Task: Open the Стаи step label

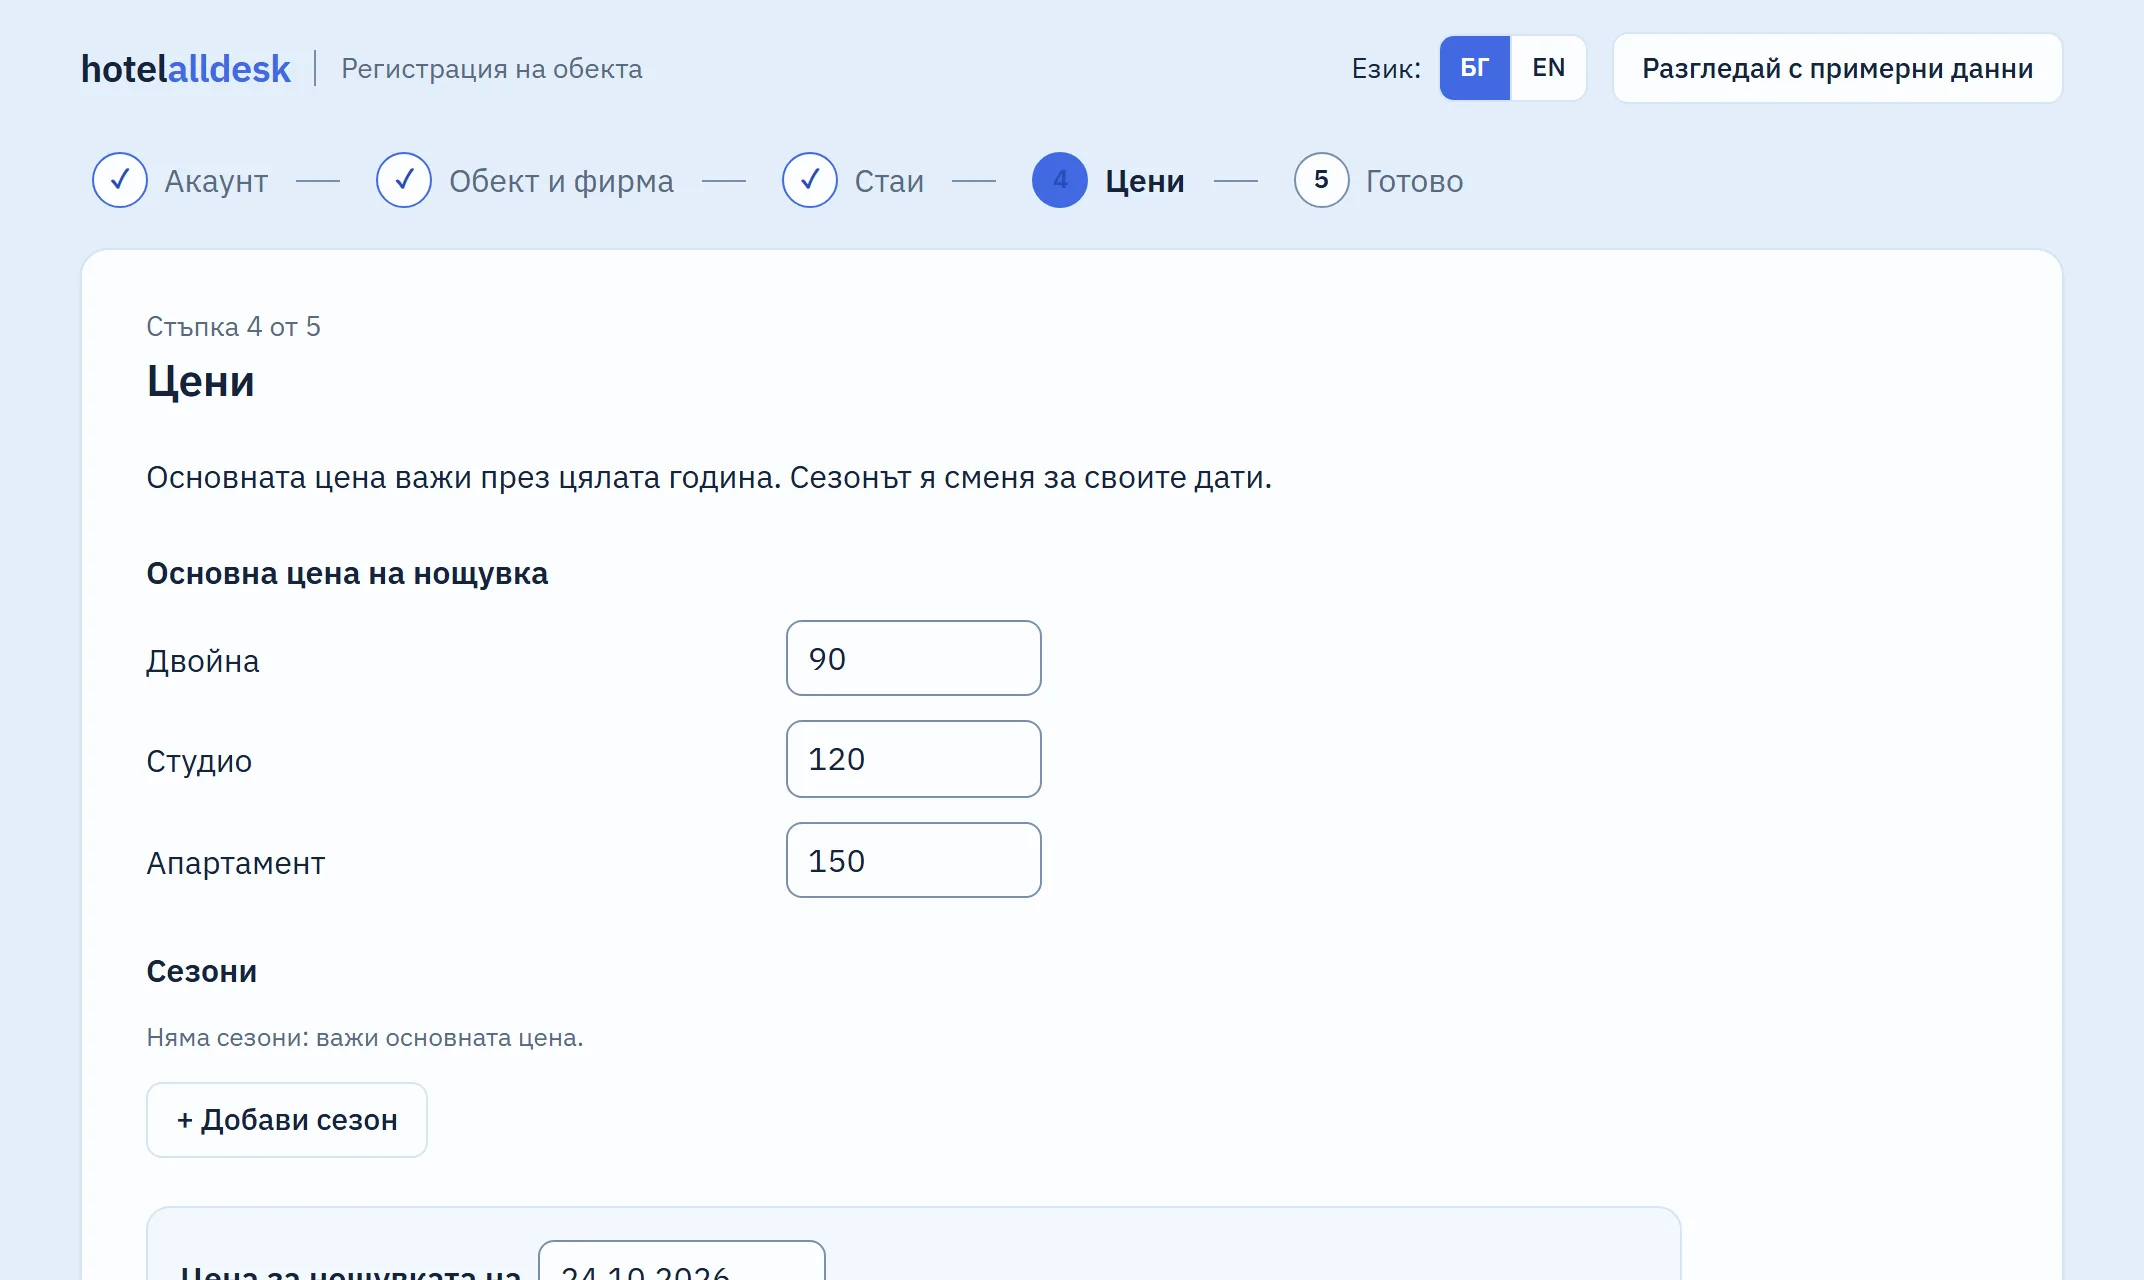Action: pyautogui.click(x=889, y=181)
